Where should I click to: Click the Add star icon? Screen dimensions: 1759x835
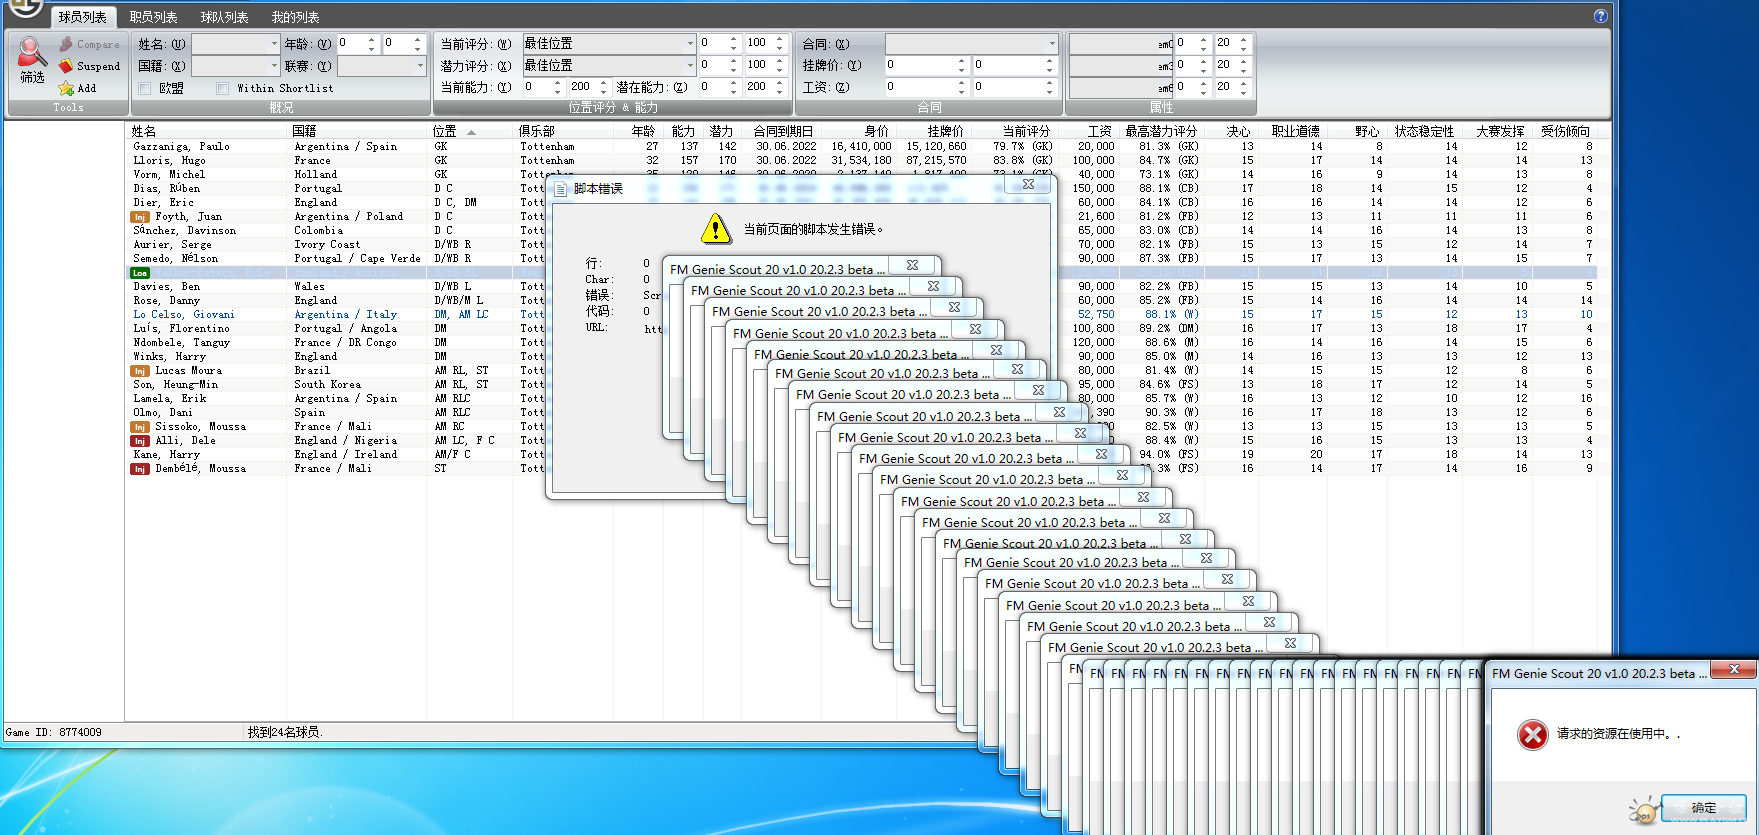pos(66,88)
